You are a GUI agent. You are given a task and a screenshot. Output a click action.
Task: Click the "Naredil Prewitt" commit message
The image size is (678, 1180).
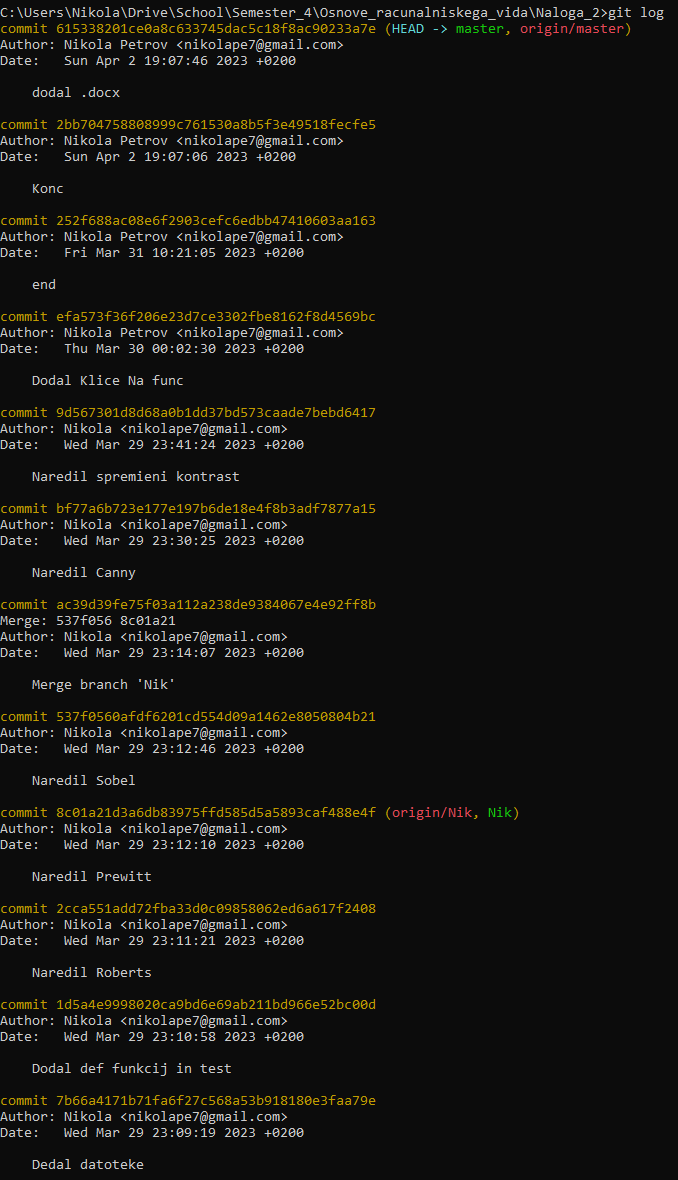click(92, 877)
